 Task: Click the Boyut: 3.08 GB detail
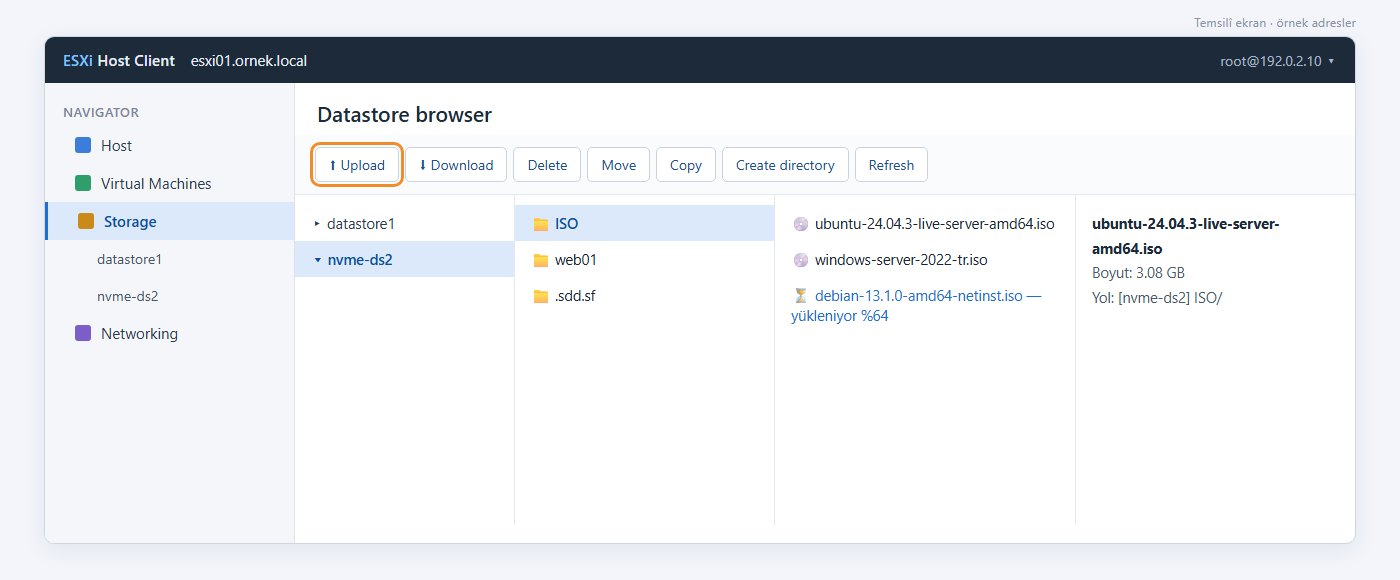1139,272
